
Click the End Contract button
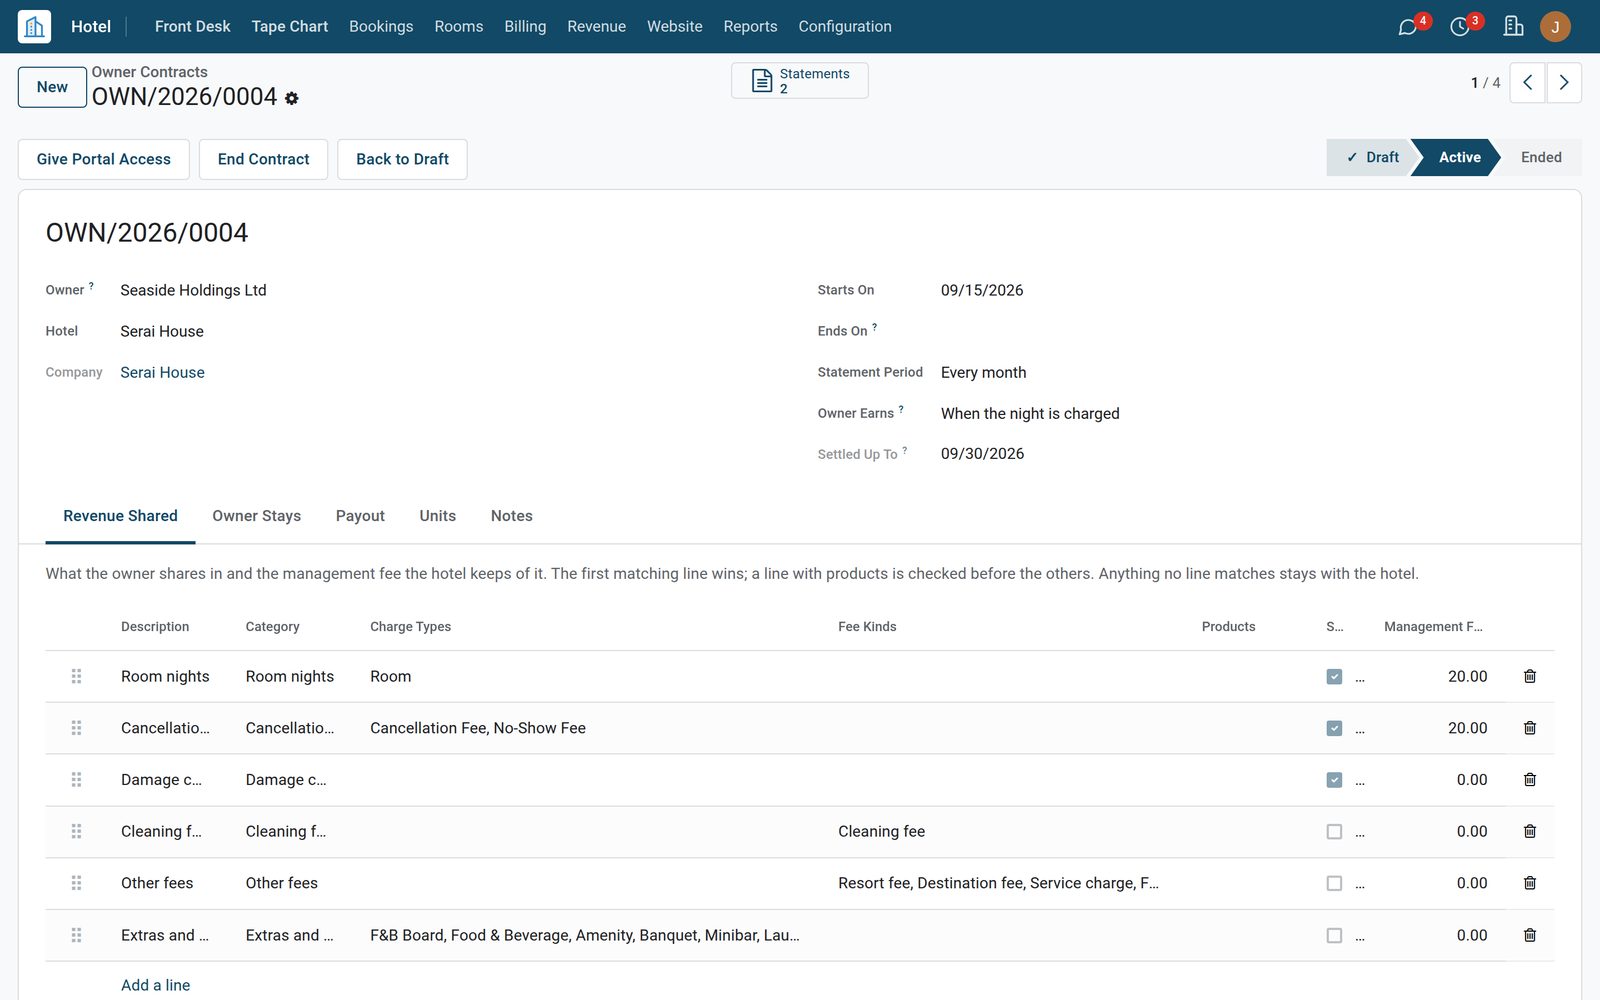point(264,159)
